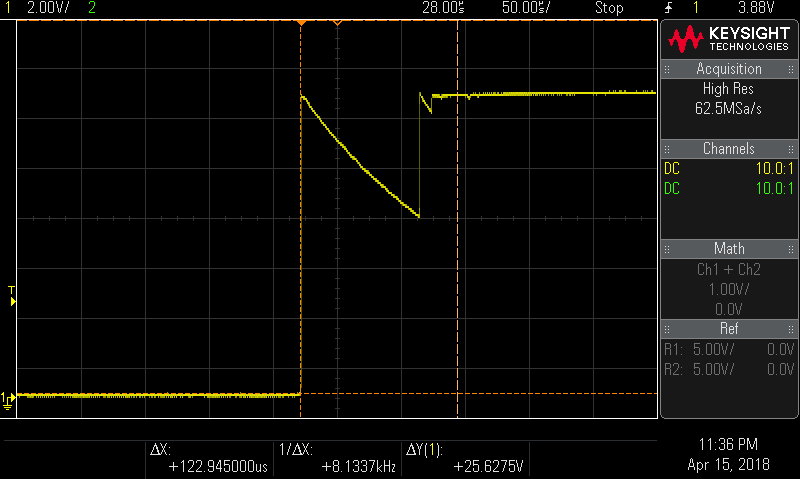
Task: Open the Acquisition panel header
Action: (x=729, y=69)
